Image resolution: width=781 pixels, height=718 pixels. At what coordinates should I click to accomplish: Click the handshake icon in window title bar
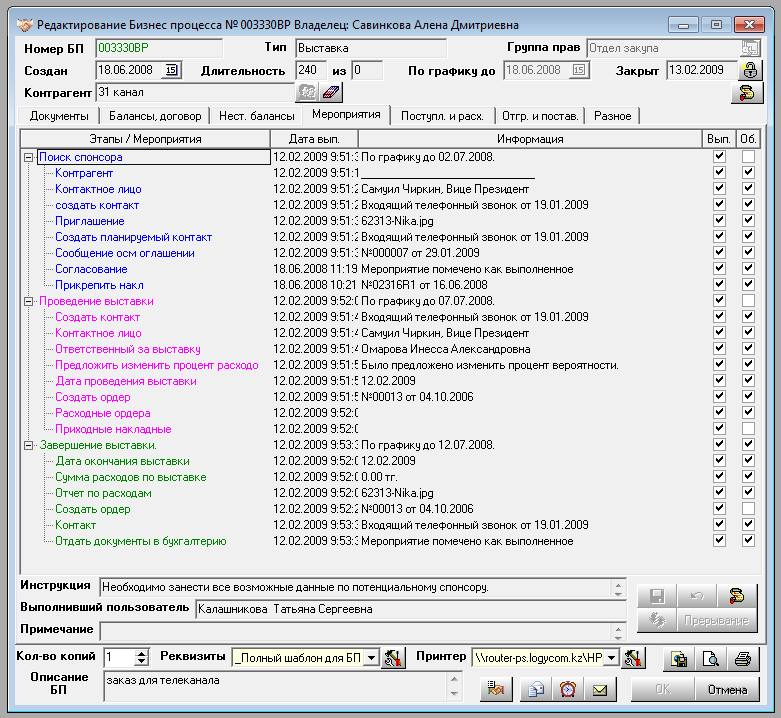pyautogui.click(x=24, y=24)
